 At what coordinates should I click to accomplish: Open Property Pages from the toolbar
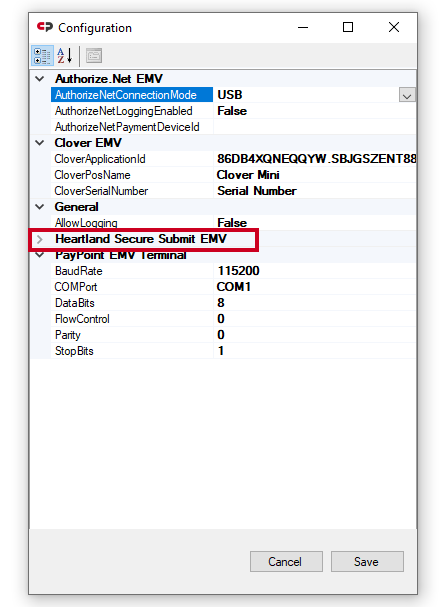click(x=94, y=56)
